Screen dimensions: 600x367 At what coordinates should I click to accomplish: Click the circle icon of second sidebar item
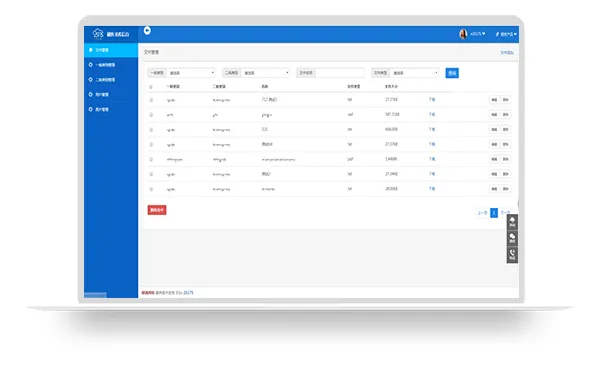(x=91, y=65)
